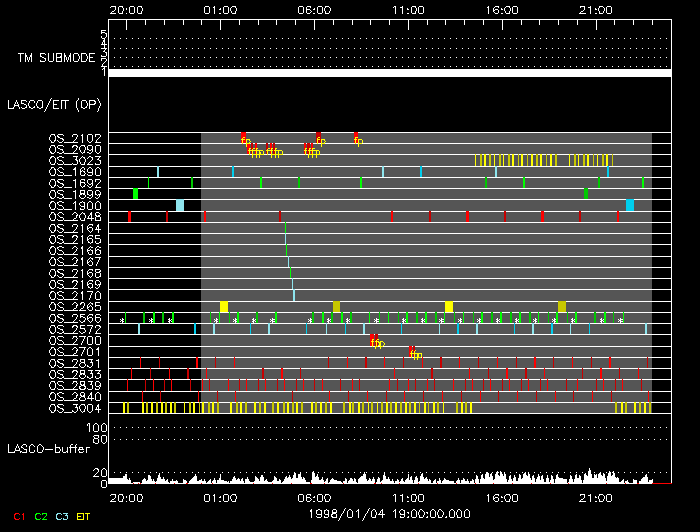Screen dimensions: 700x532
Task: Click the buffer axis value 80
Action: click(x=100, y=440)
